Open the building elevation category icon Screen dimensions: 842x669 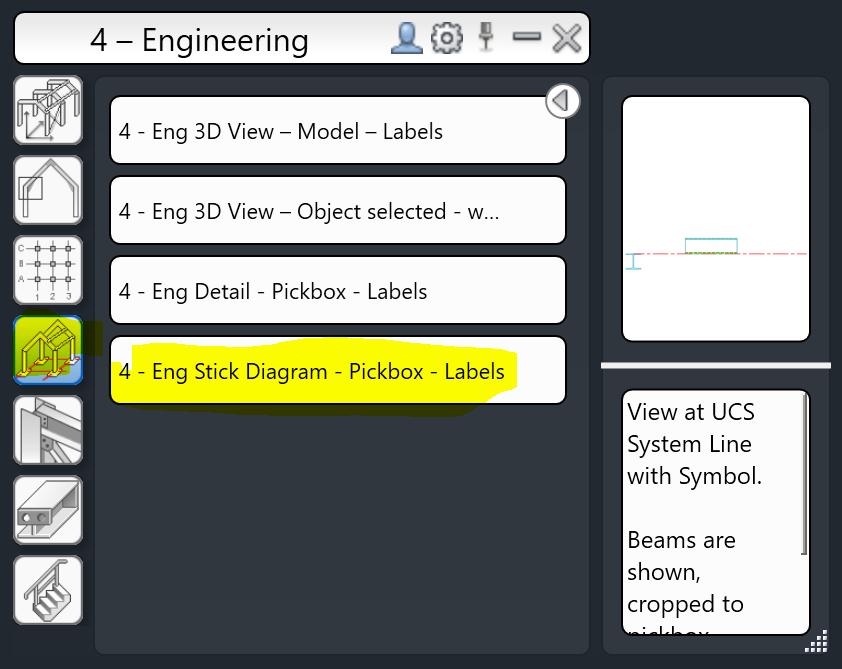[x=47, y=190]
